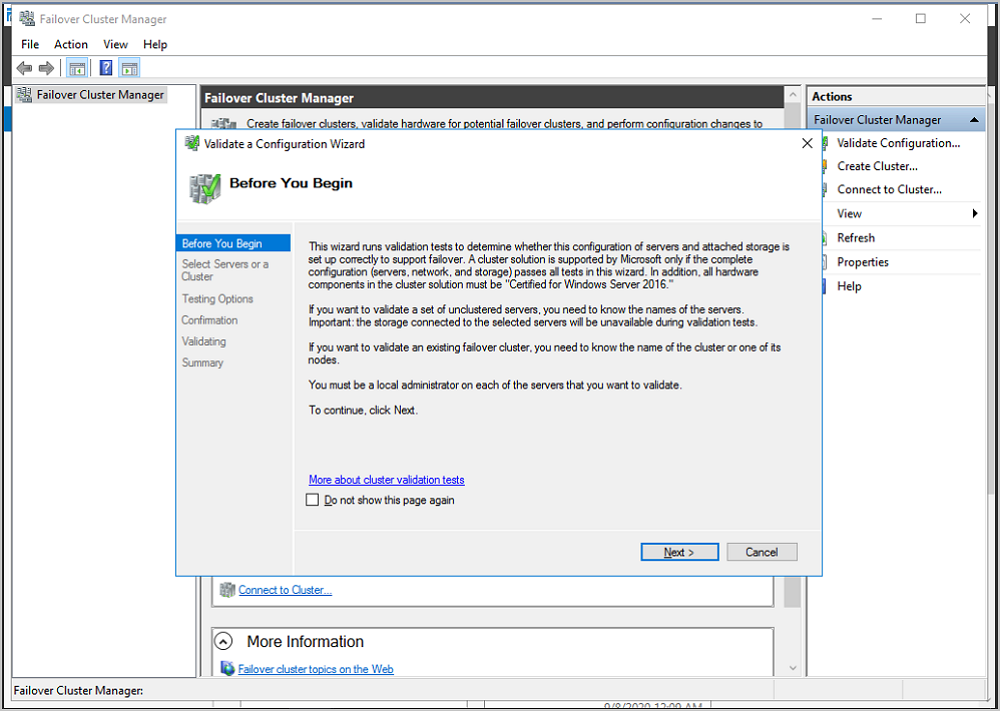Check 'Do not show this page again'
This screenshot has height=711, width=1000.
(312, 500)
